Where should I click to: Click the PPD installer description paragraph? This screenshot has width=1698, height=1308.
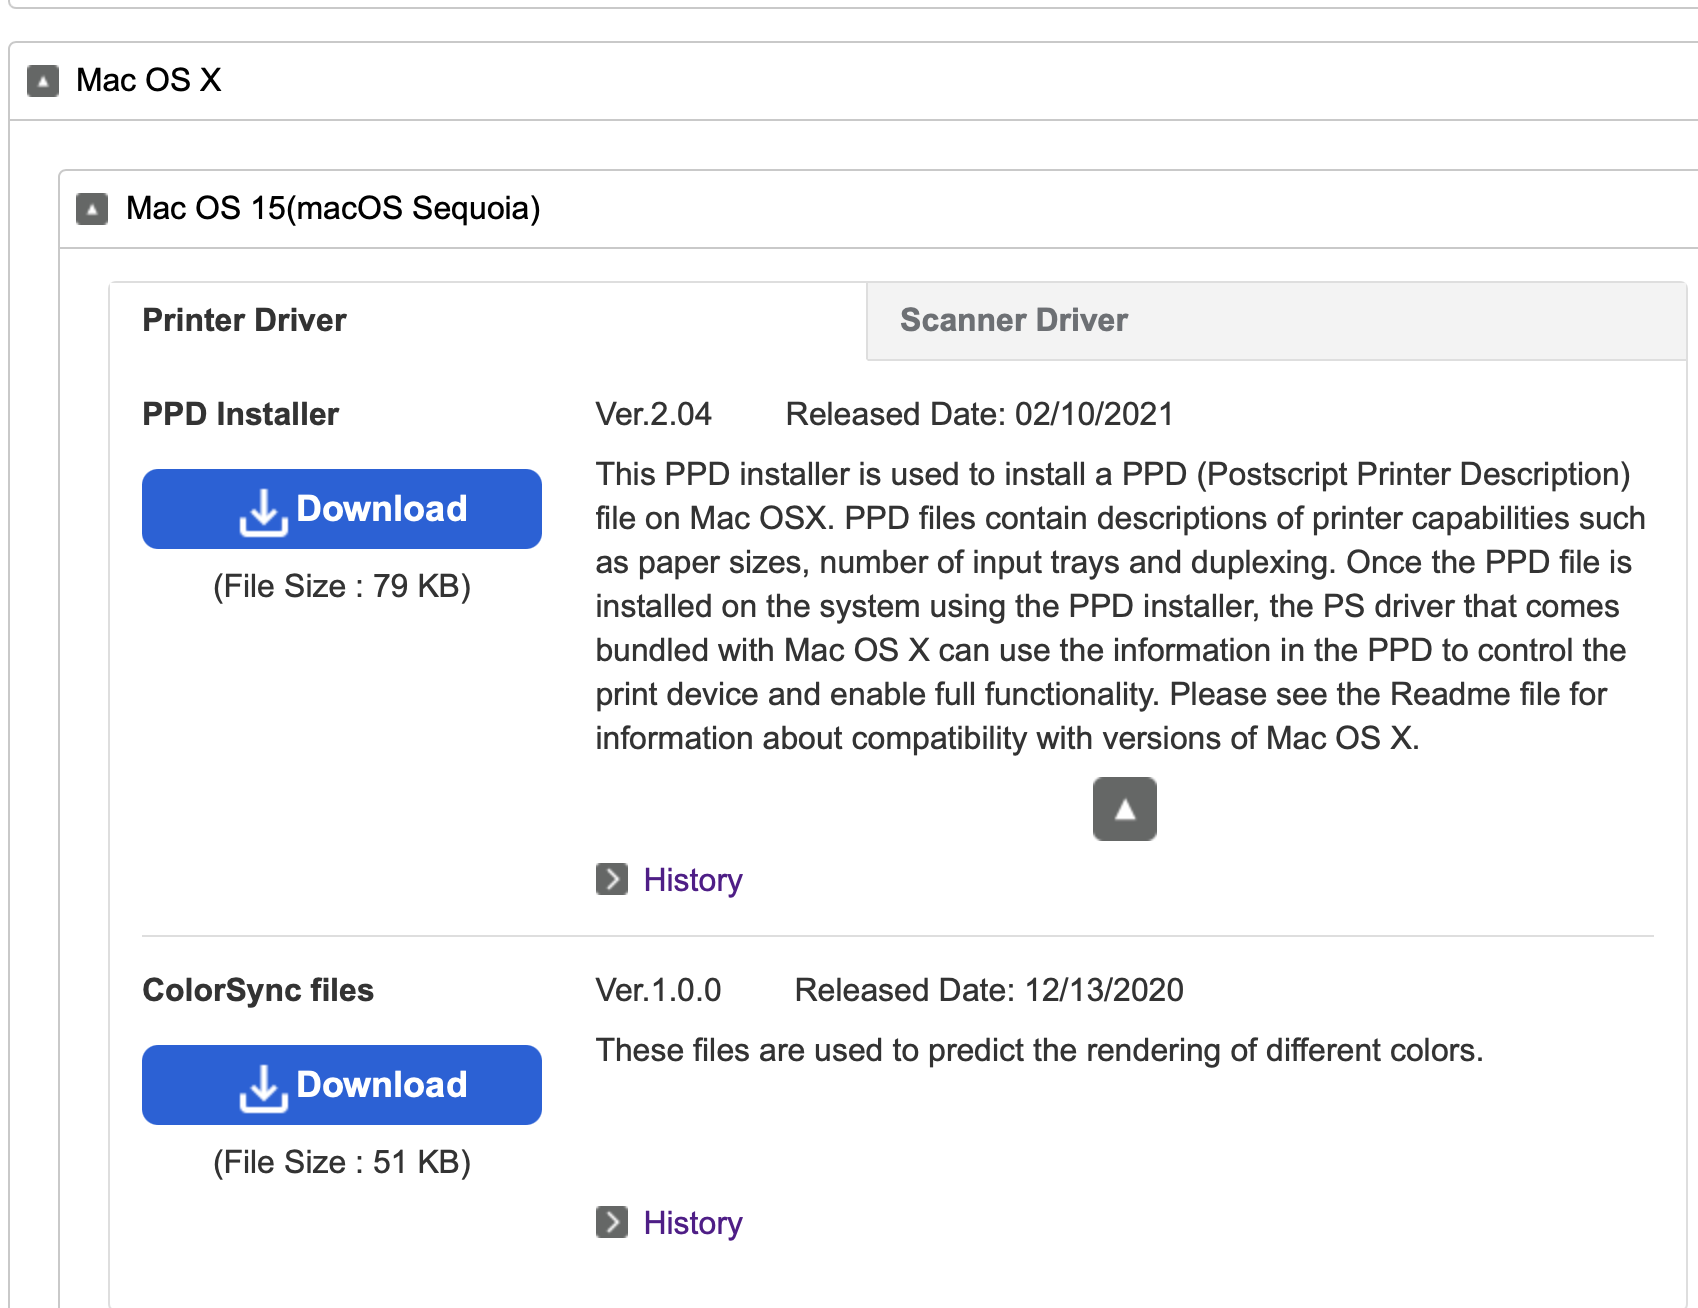pos(1110,606)
